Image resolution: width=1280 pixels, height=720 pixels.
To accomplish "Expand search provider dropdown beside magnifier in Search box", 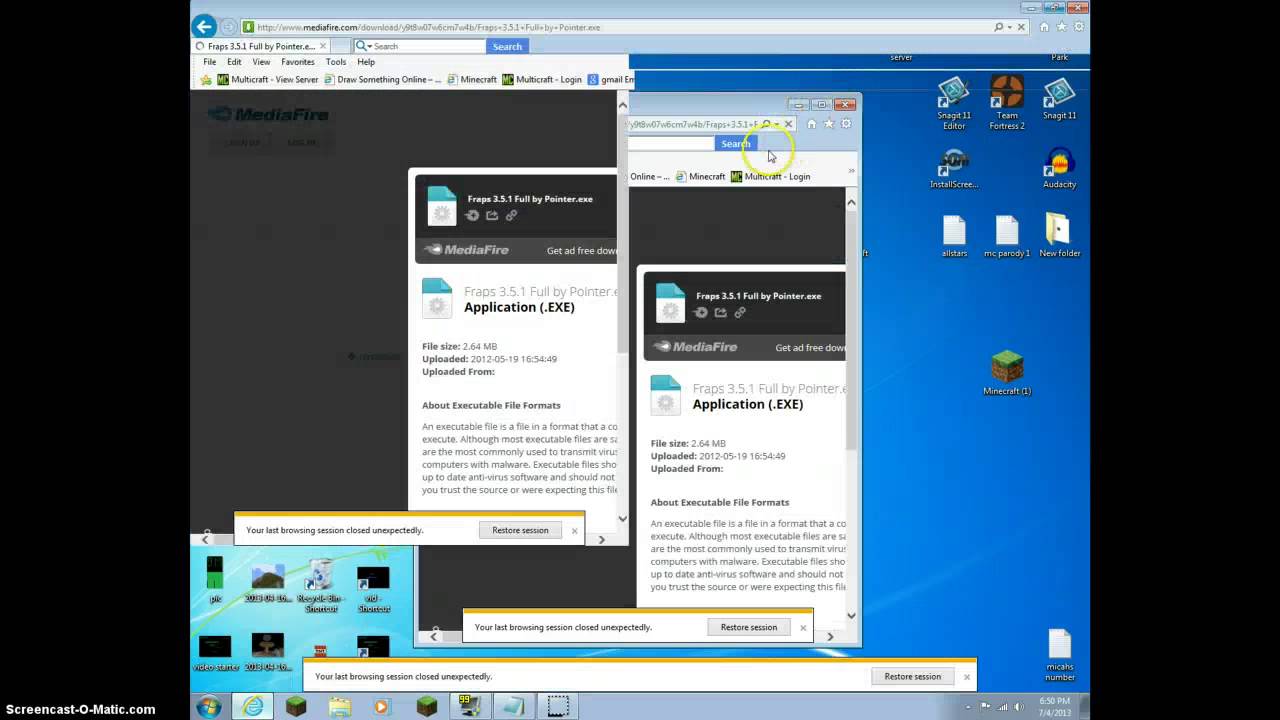I will tap(368, 46).
